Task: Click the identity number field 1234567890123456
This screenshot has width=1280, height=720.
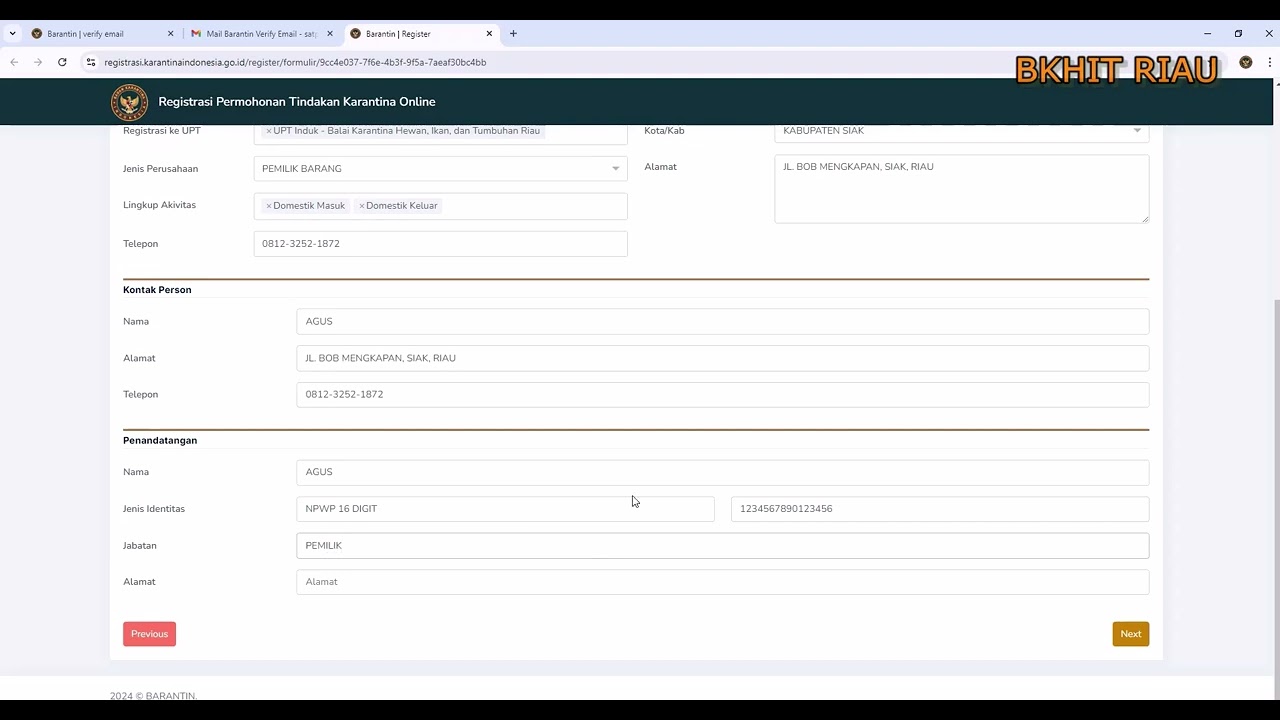Action: click(x=940, y=509)
